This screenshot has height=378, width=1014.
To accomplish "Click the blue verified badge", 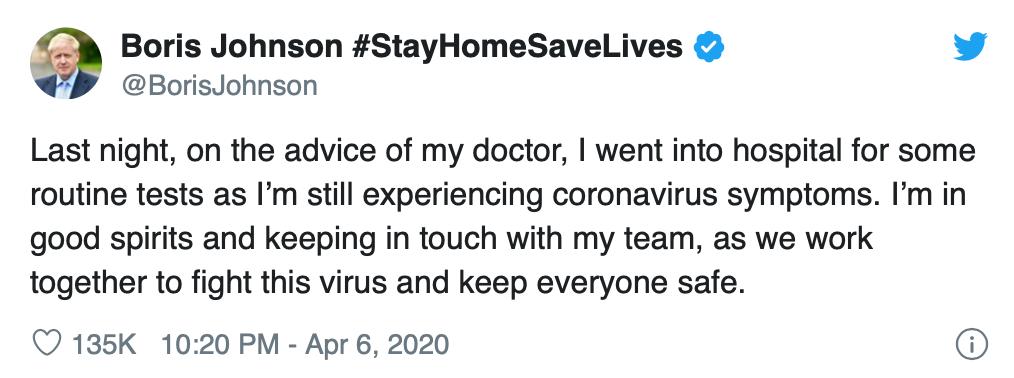I will [x=709, y=47].
